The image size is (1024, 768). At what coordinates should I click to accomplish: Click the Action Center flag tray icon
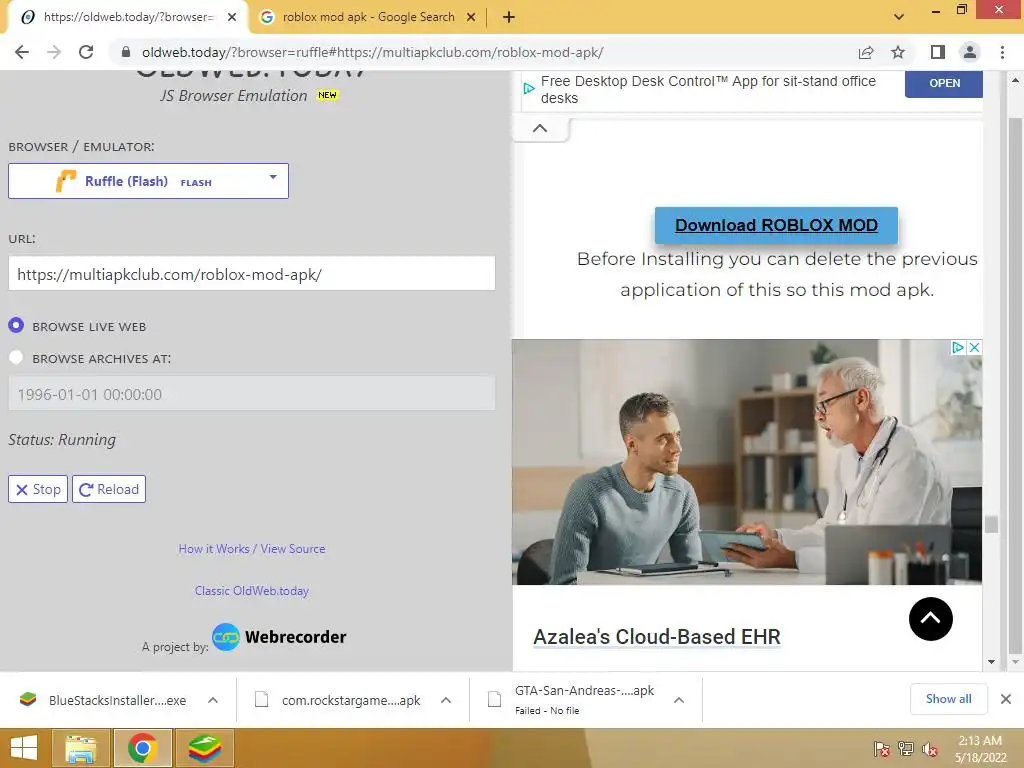[882, 749]
